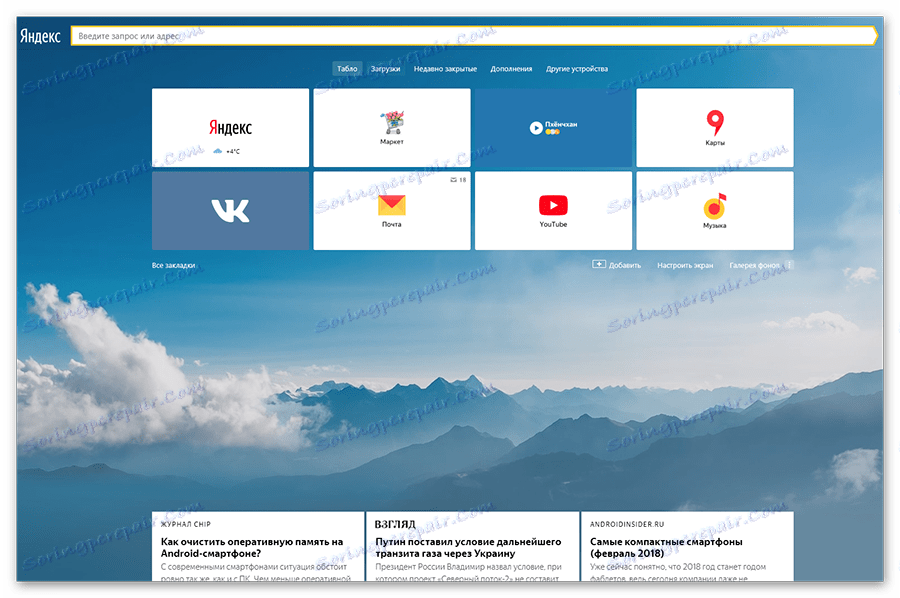
Task: Open the Загрузки tab
Action: 385,69
